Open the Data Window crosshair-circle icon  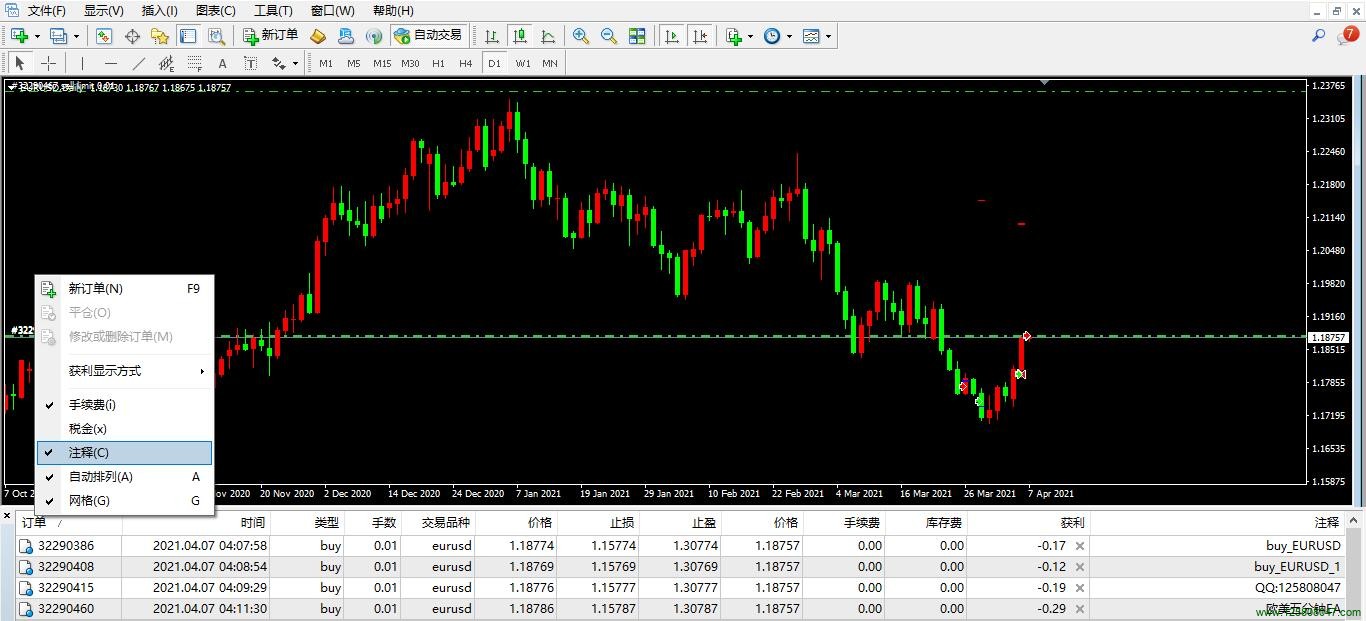tap(132, 36)
